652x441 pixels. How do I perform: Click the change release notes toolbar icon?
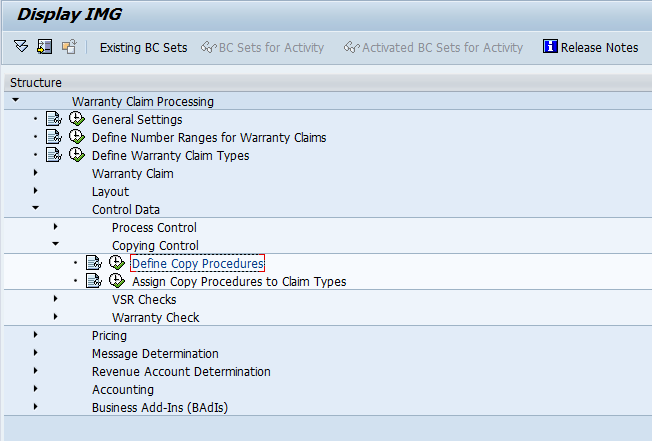click(x=69, y=47)
